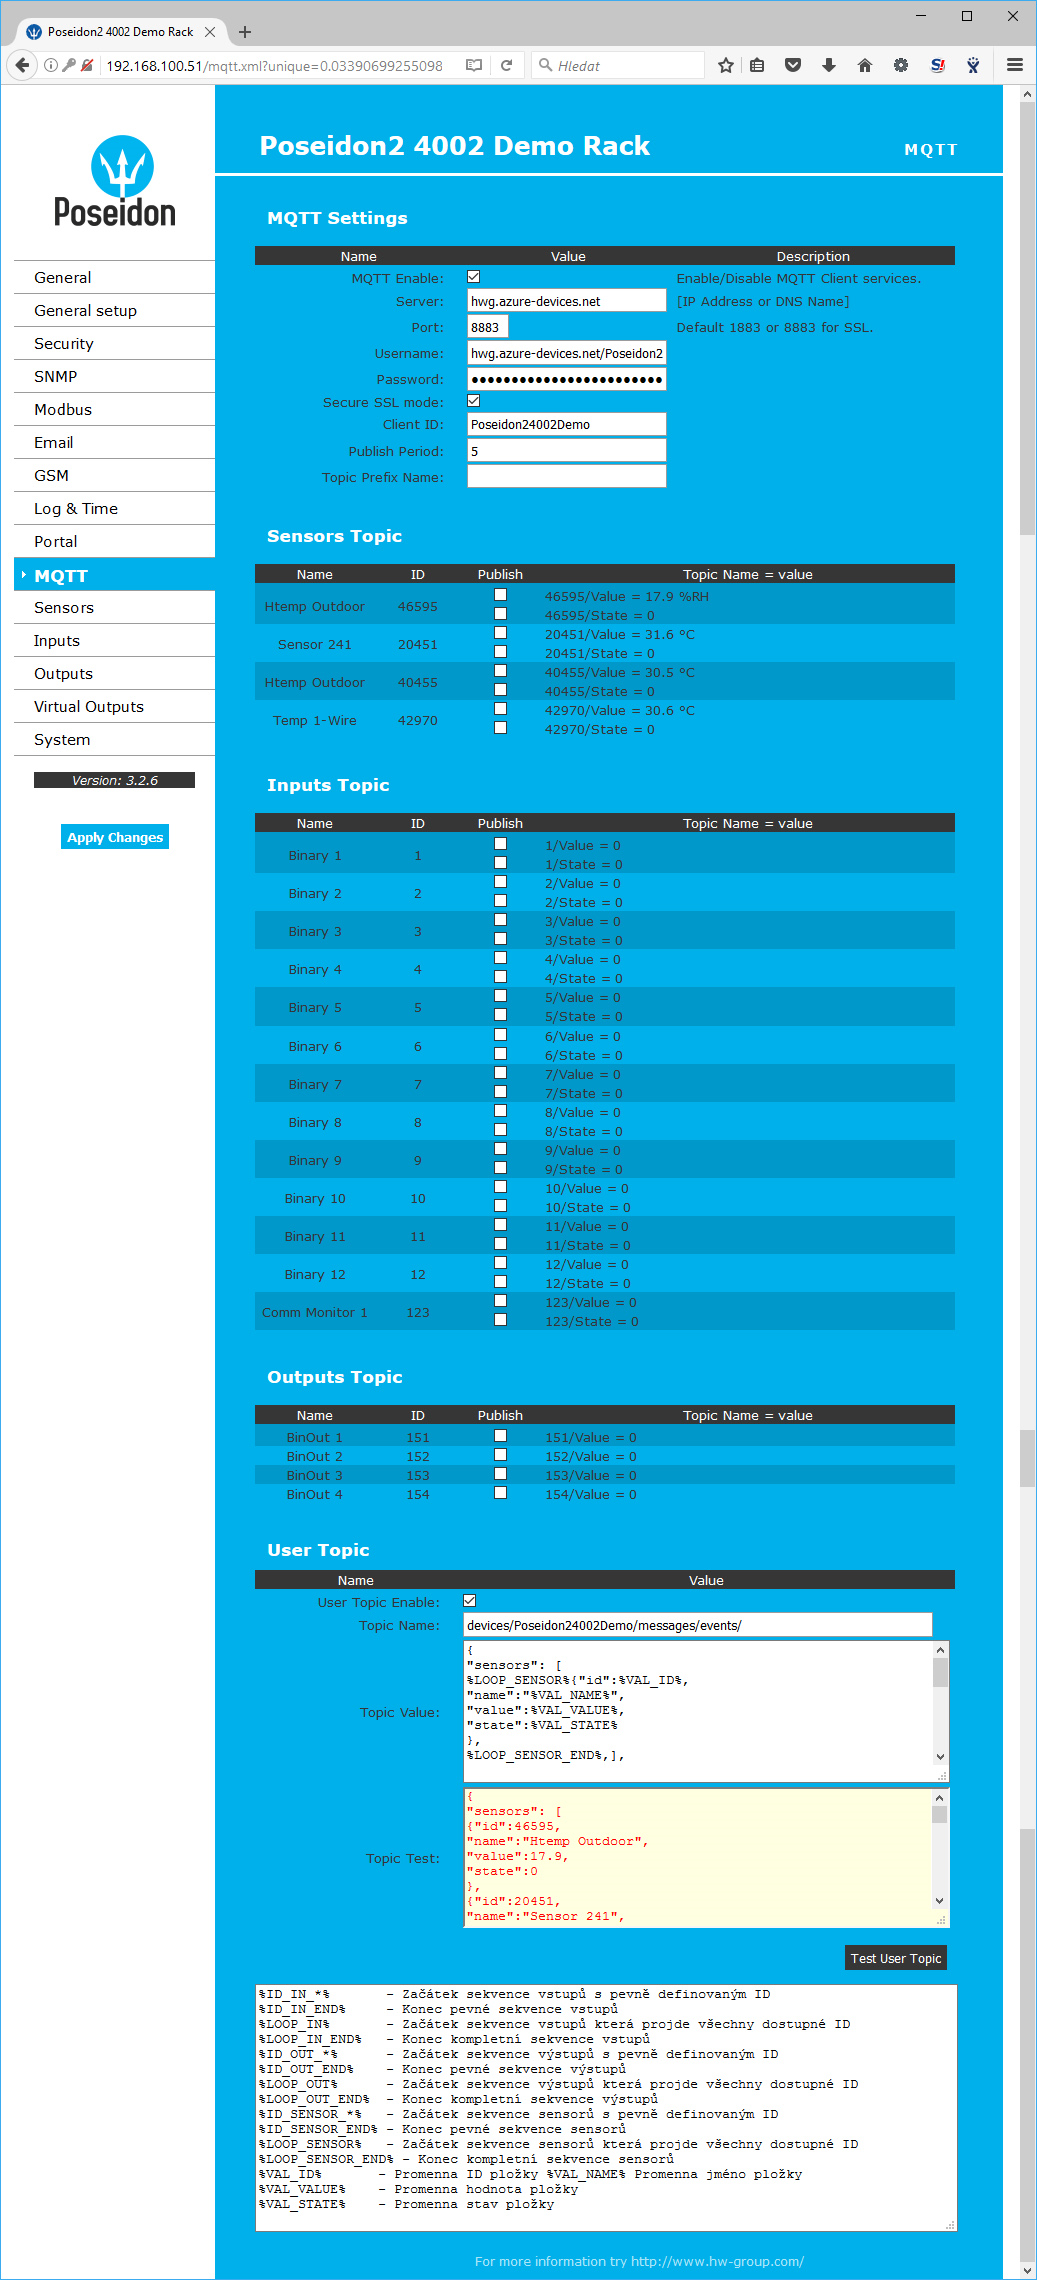Image resolution: width=1037 pixels, height=2280 pixels.
Task: Click the Server input field
Action: (x=567, y=301)
